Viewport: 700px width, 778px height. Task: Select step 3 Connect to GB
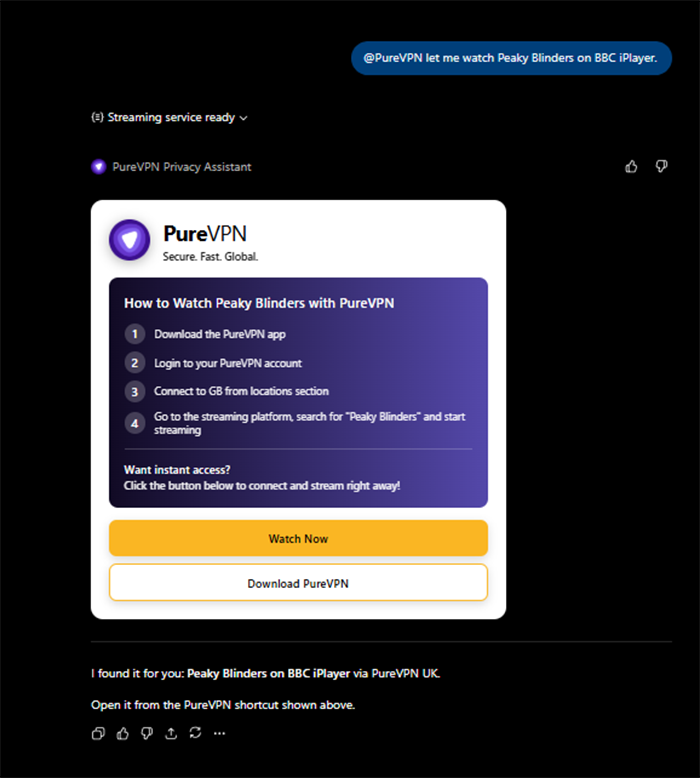[x=241, y=391]
